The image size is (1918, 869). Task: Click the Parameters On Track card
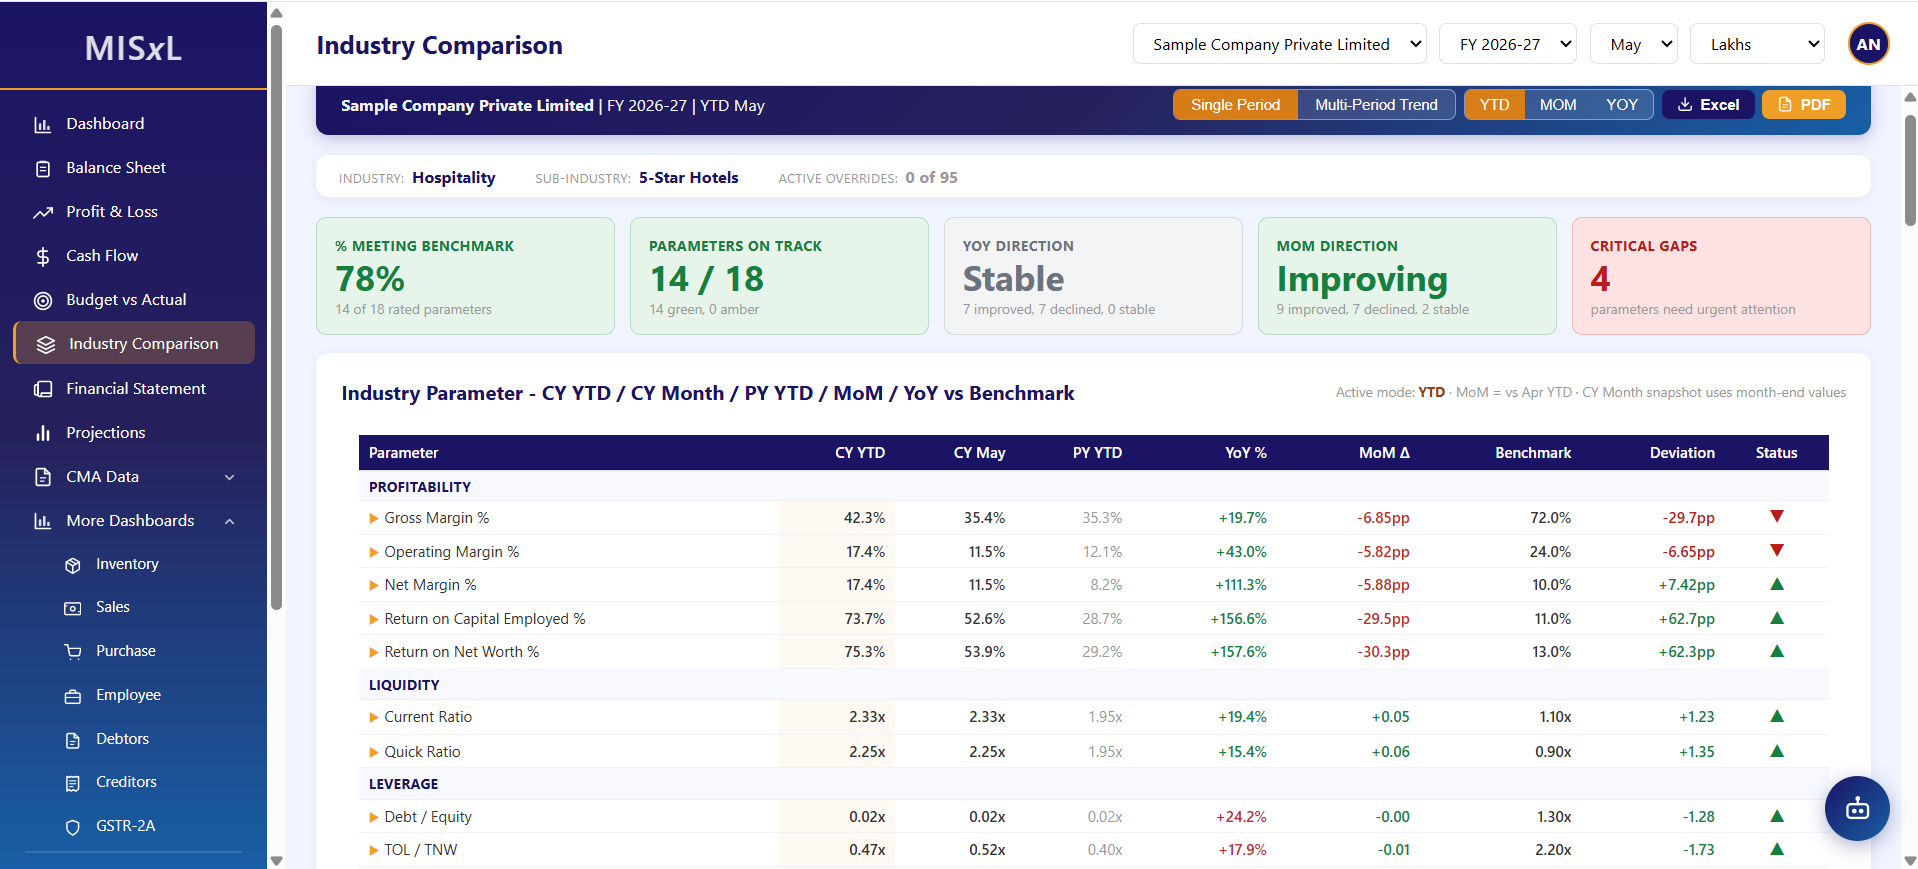click(779, 276)
